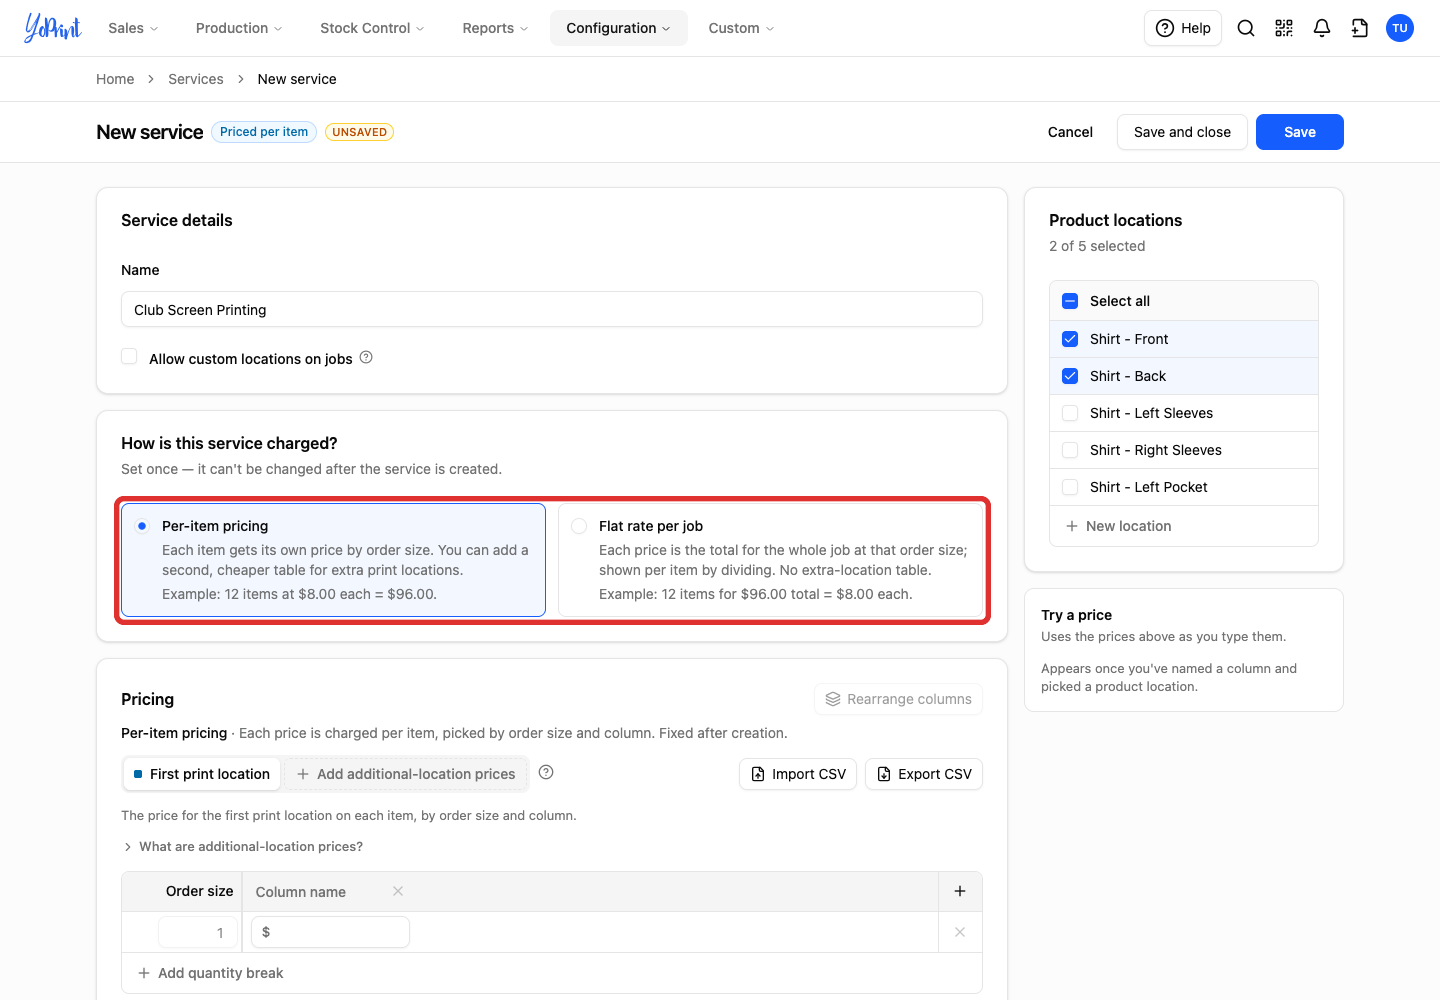
Task: Click help icon beside Allow custom locations
Action: coord(366,357)
